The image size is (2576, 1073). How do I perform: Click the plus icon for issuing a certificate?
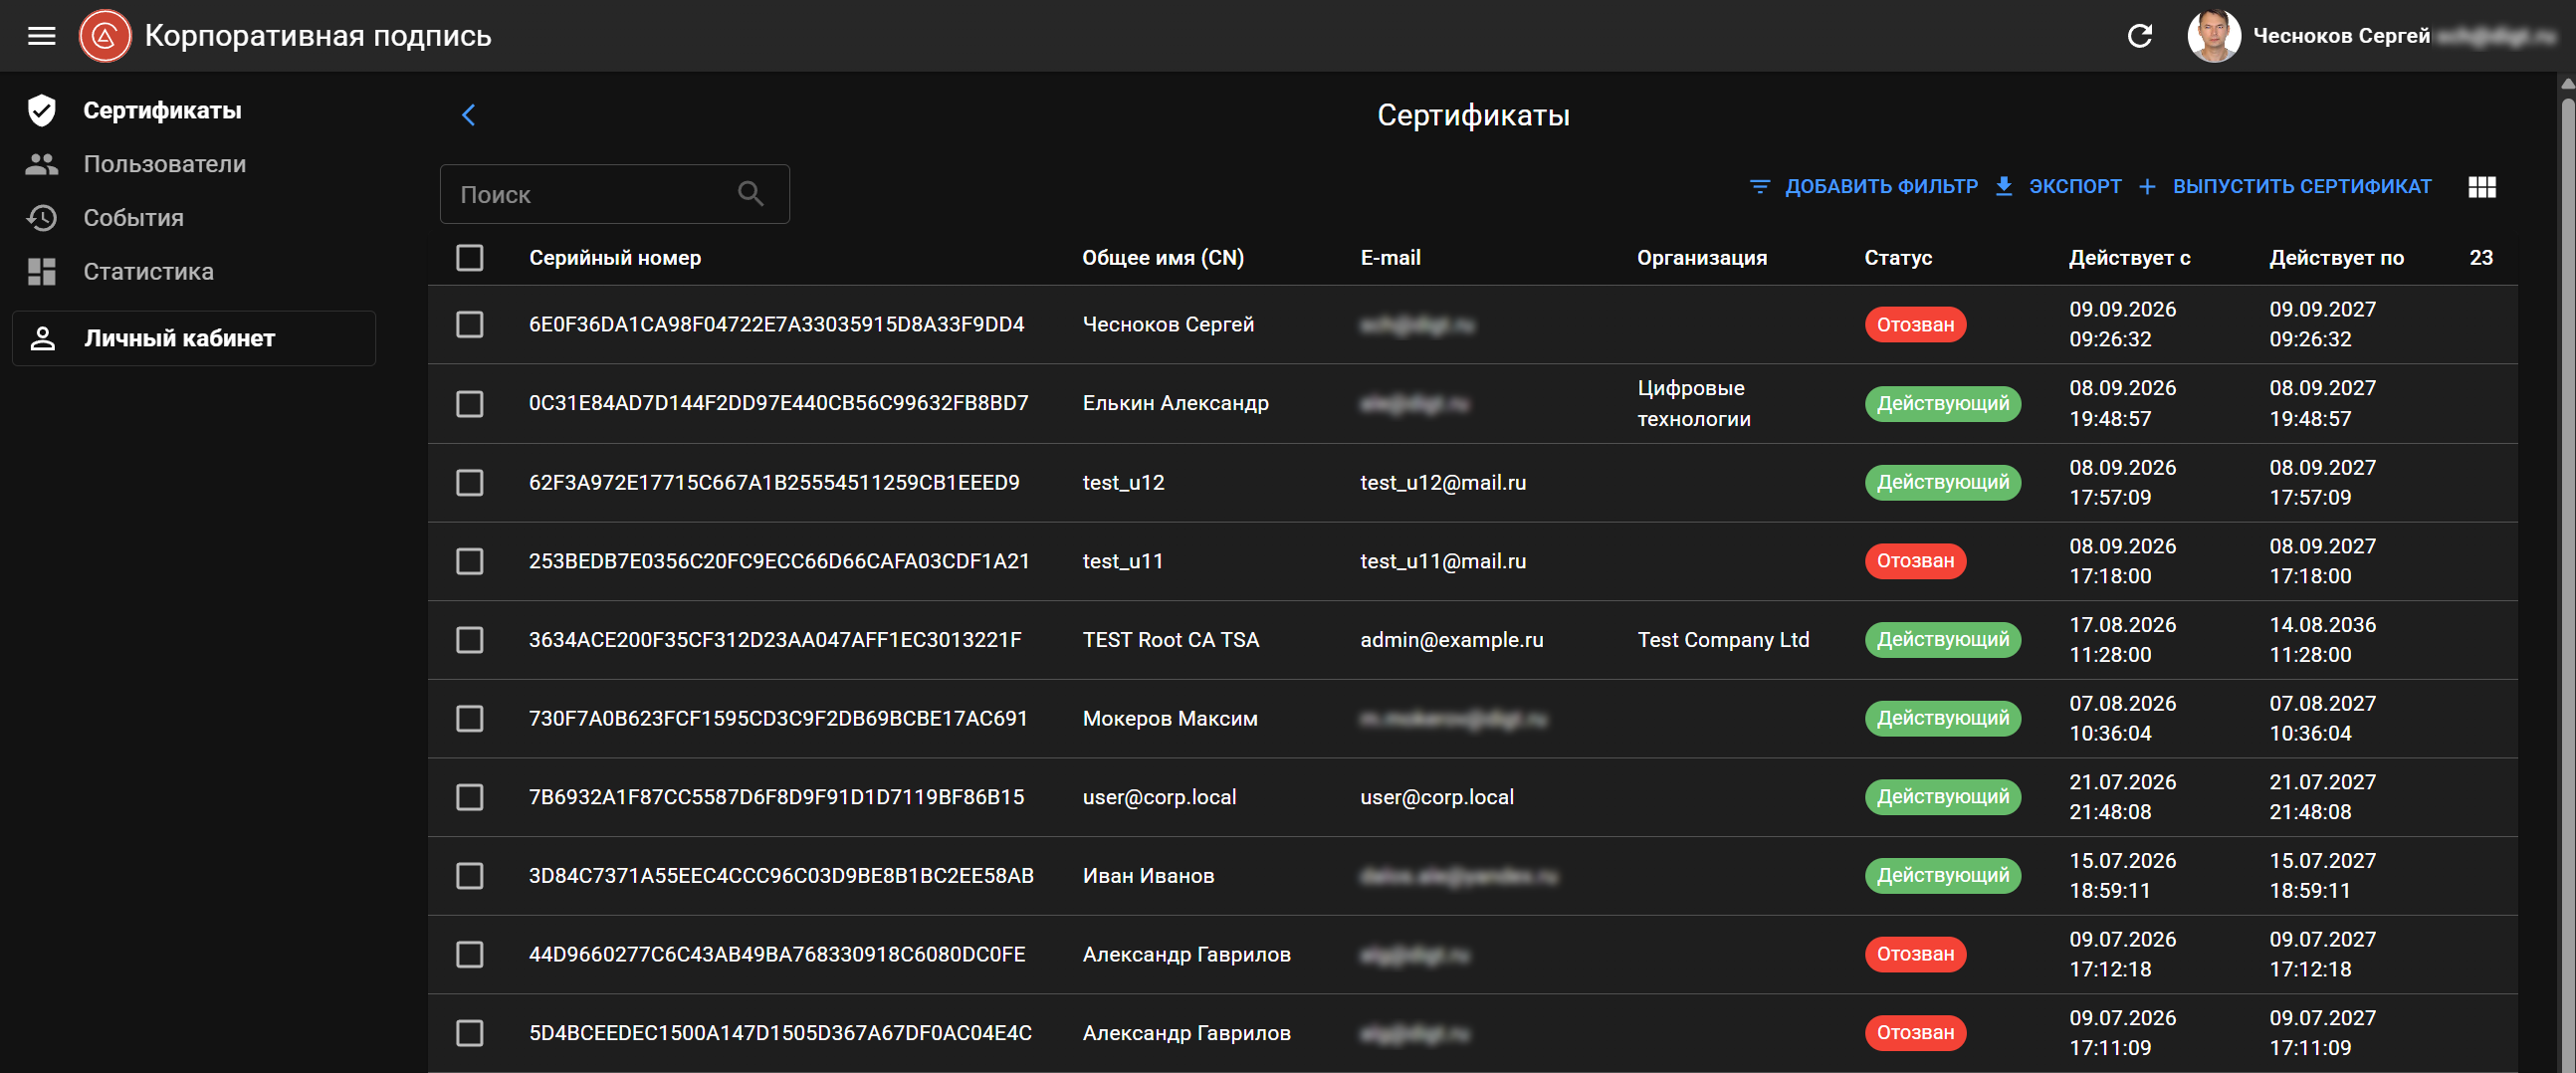tap(2147, 187)
